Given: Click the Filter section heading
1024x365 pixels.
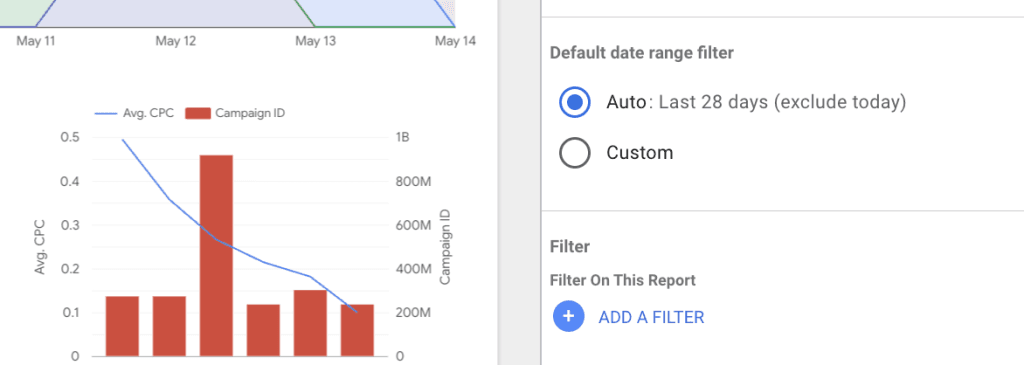Looking at the screenshot, I should click(569, 246).
